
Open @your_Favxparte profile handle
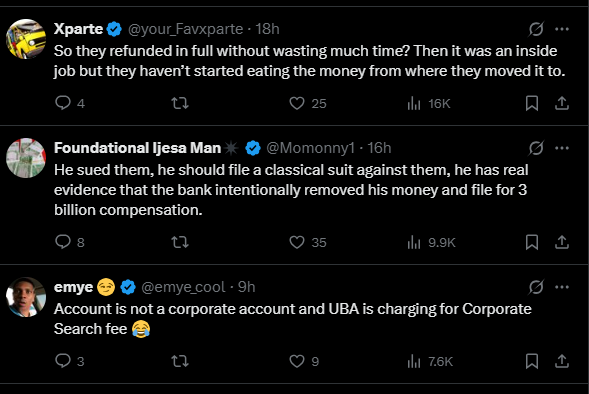click(186, 29)
